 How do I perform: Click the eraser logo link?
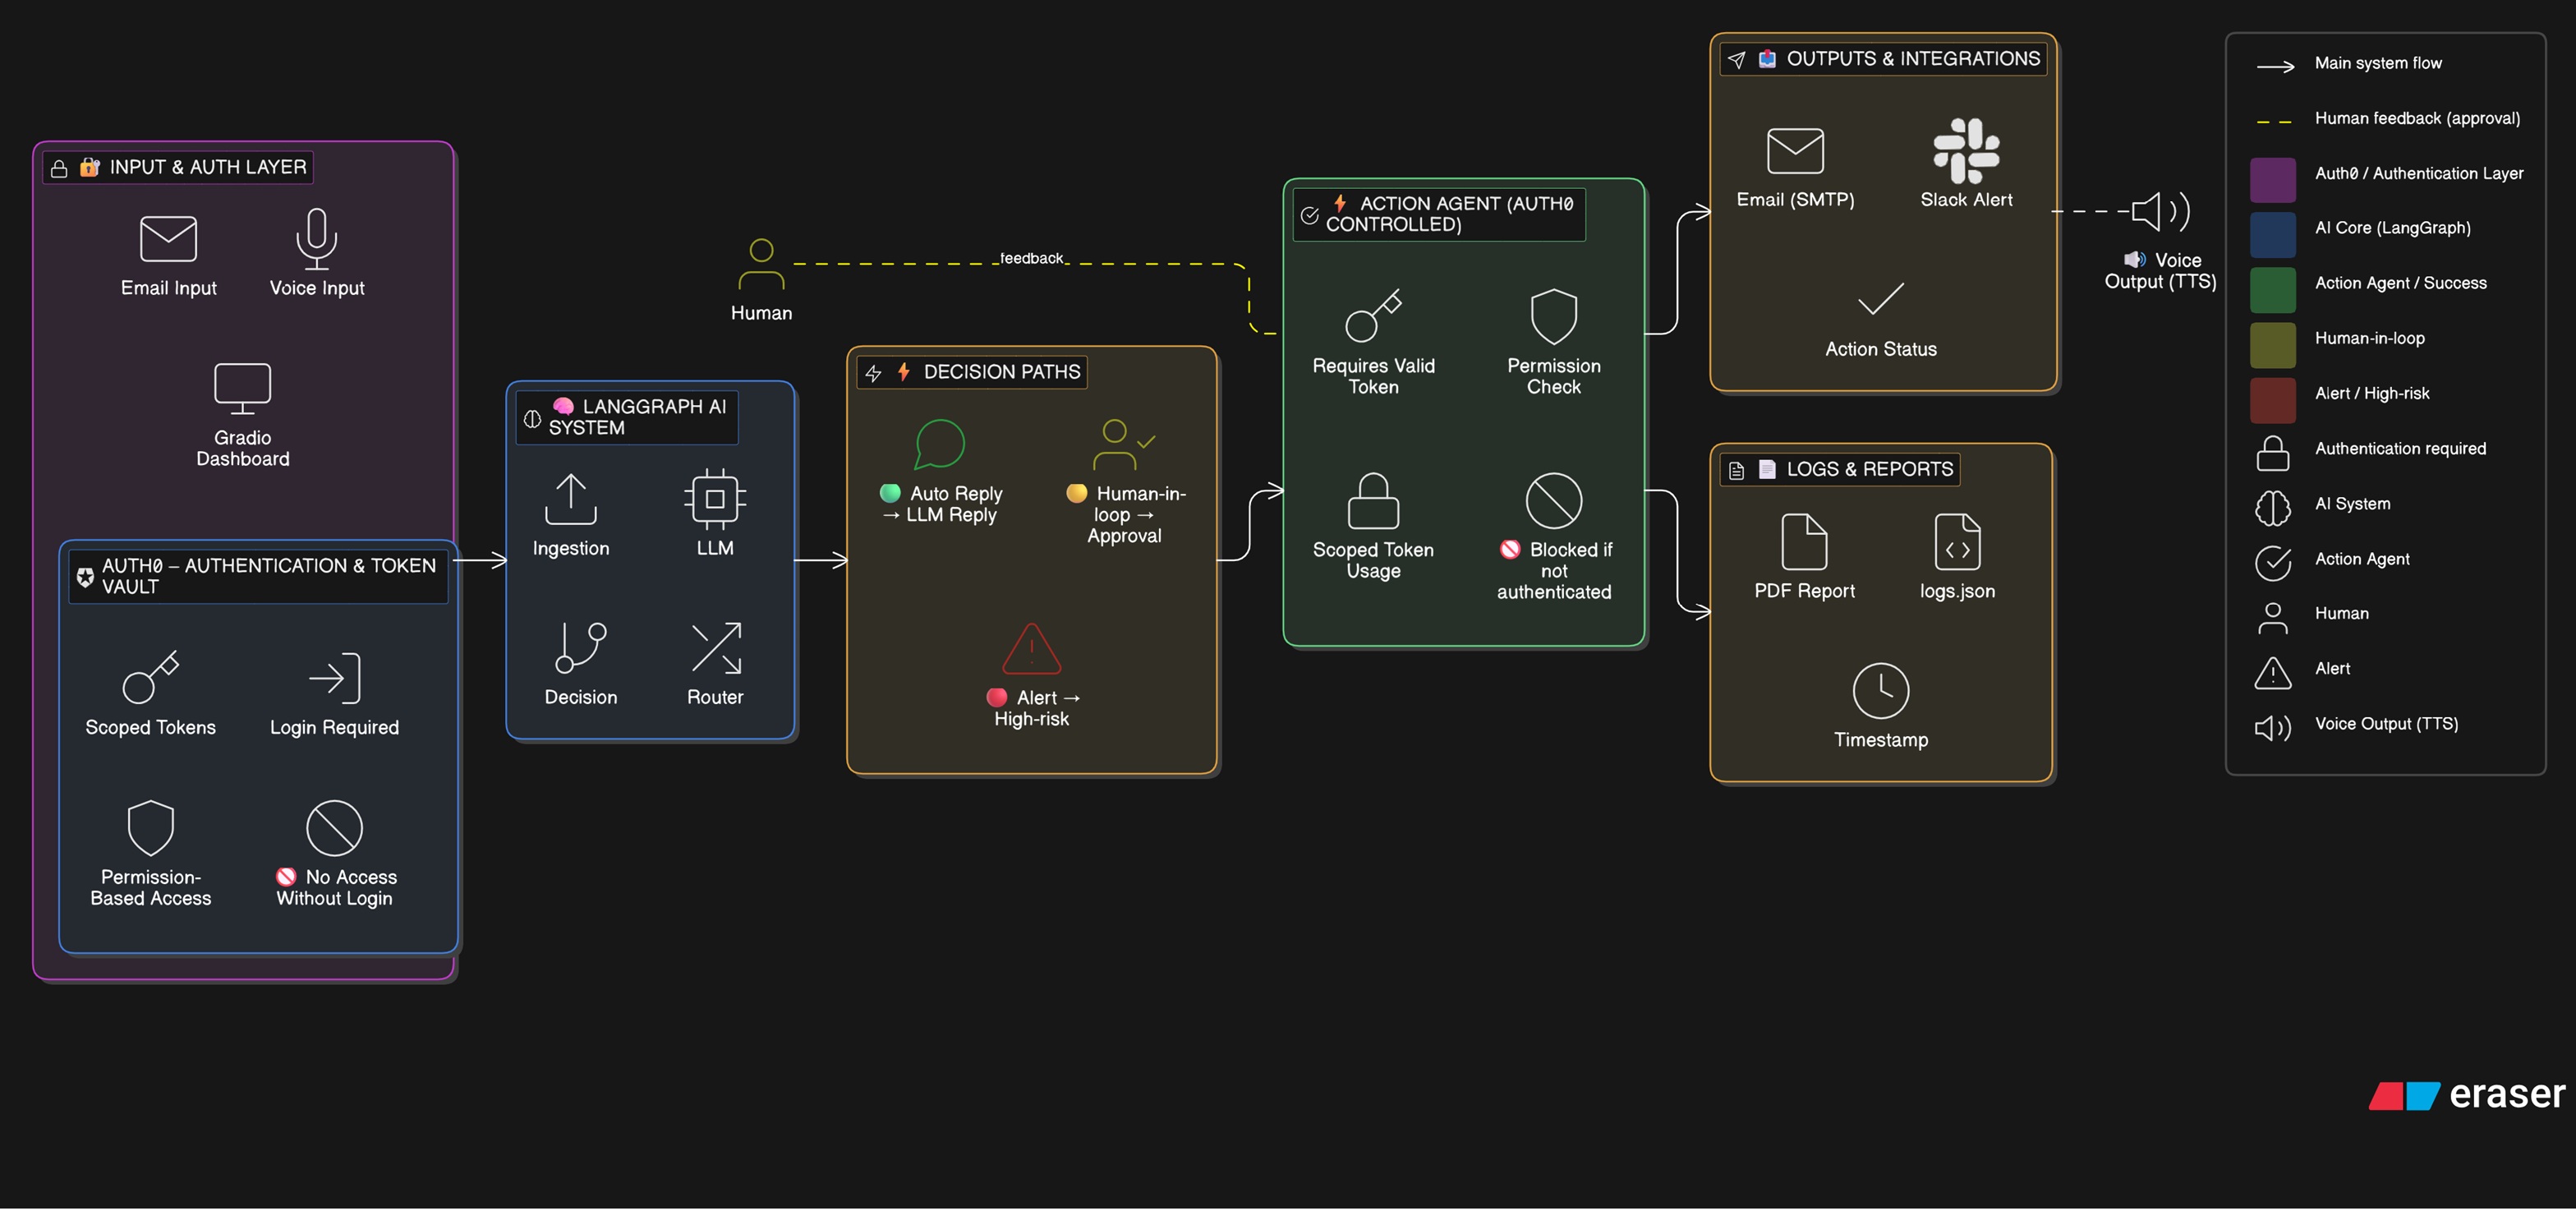pyautogui.click(x=2466, y=1094)
